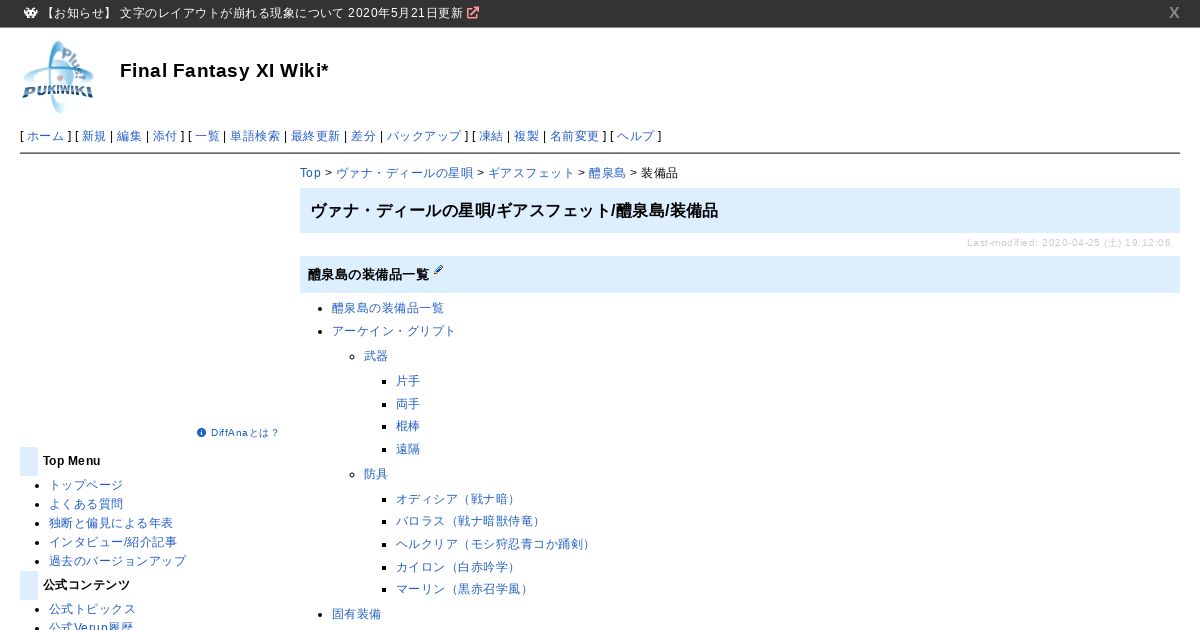The image size is (1200, 630).
Task: Open the 棍棒 weapons anchor
Action: coord(408,426)
